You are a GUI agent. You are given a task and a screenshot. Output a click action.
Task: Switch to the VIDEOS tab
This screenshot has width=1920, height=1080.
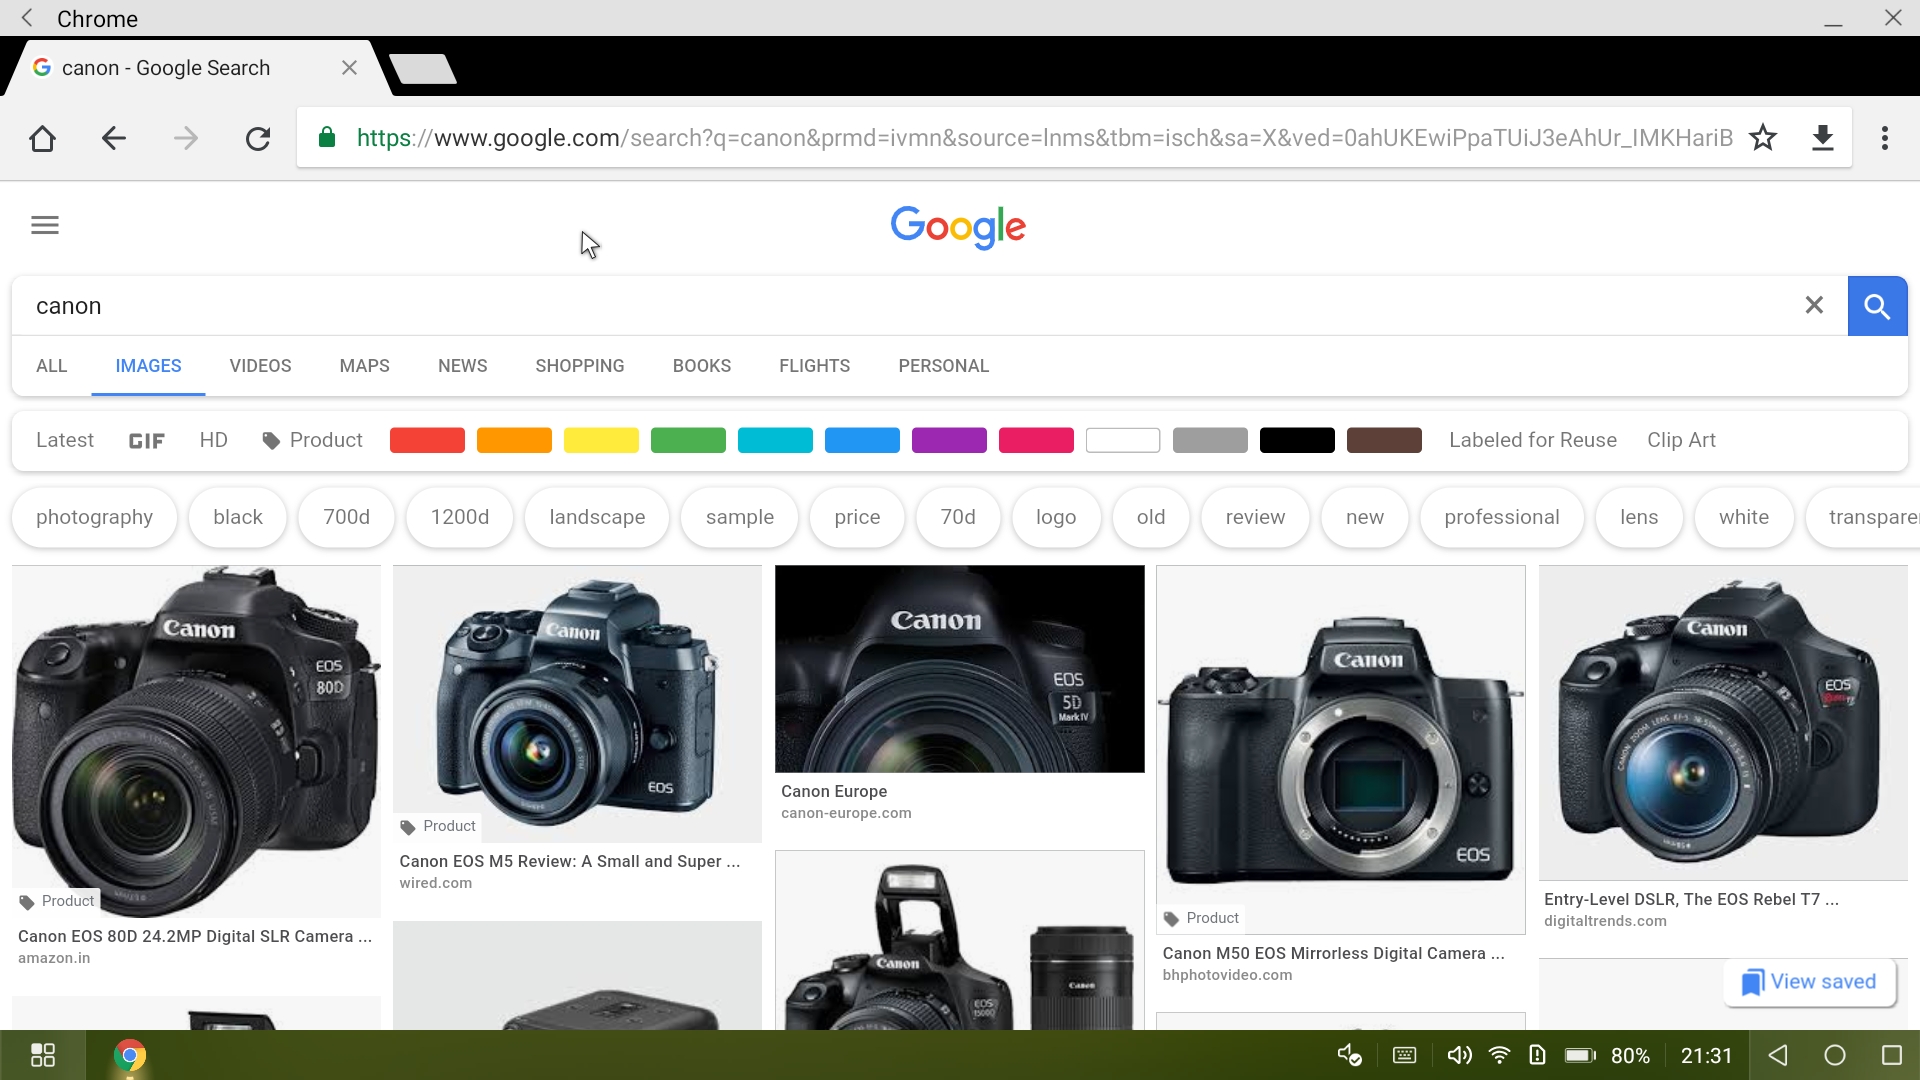(260, 366)
